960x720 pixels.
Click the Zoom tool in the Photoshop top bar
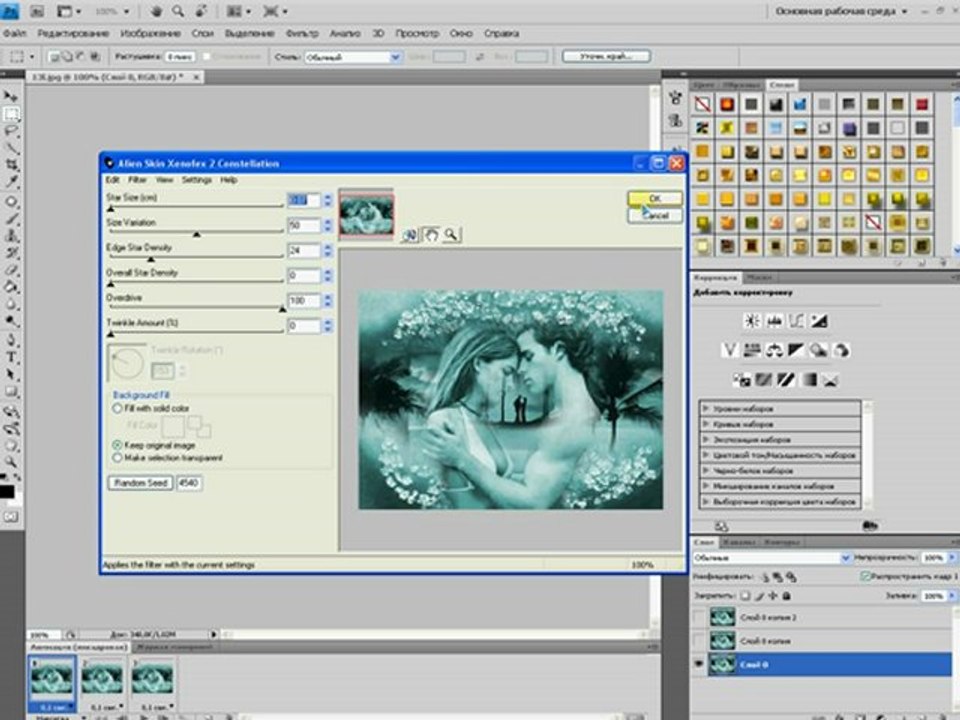coord(178,11)
